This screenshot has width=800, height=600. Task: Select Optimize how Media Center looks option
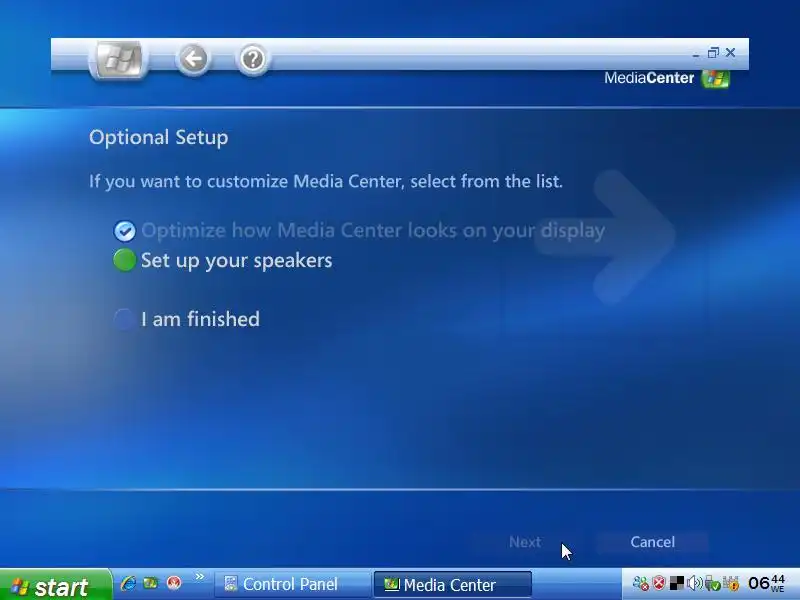tap(359, 231)
